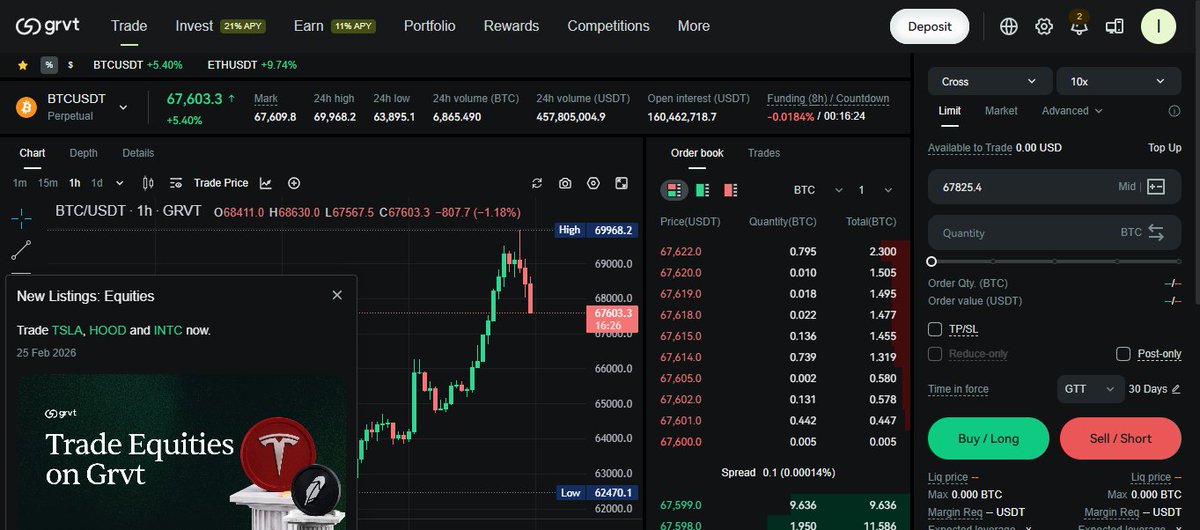The image size is (1200, 530).
Task: Expand the Advanced order types dropdown
Action: [x=1071, y=111]
